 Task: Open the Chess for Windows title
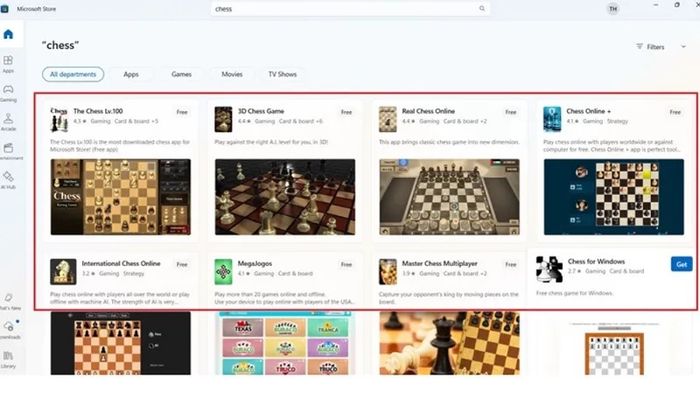click(596, 261)
